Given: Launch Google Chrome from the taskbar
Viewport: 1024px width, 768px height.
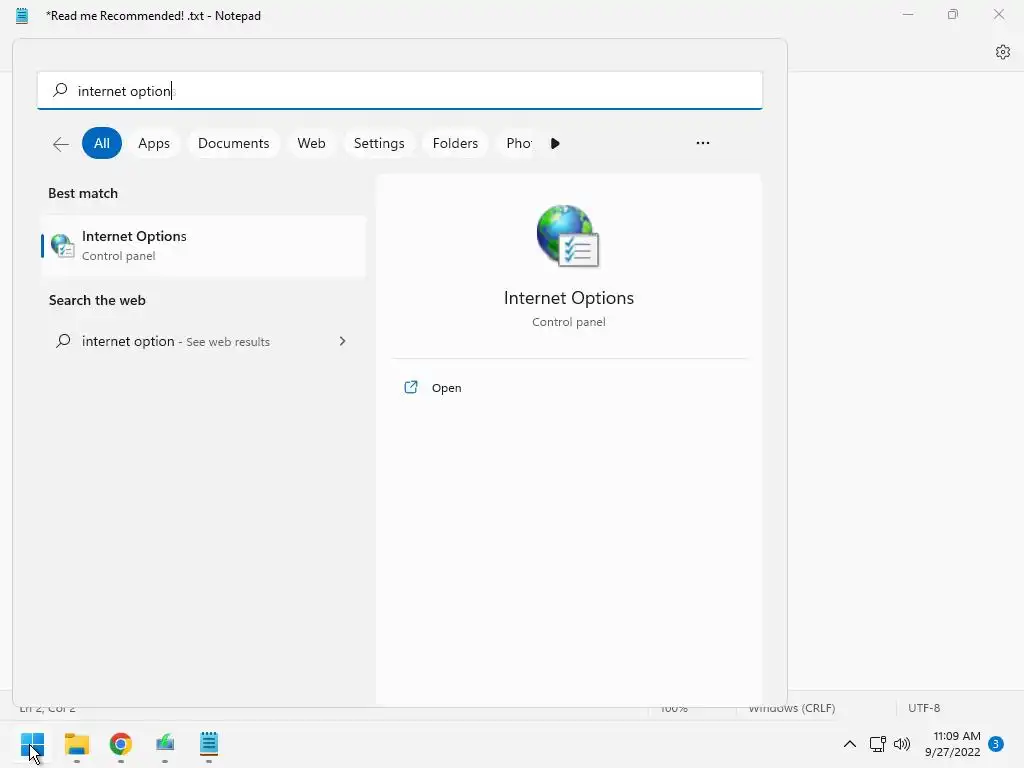Looking at the screenshot, I should tap(121, 744).
